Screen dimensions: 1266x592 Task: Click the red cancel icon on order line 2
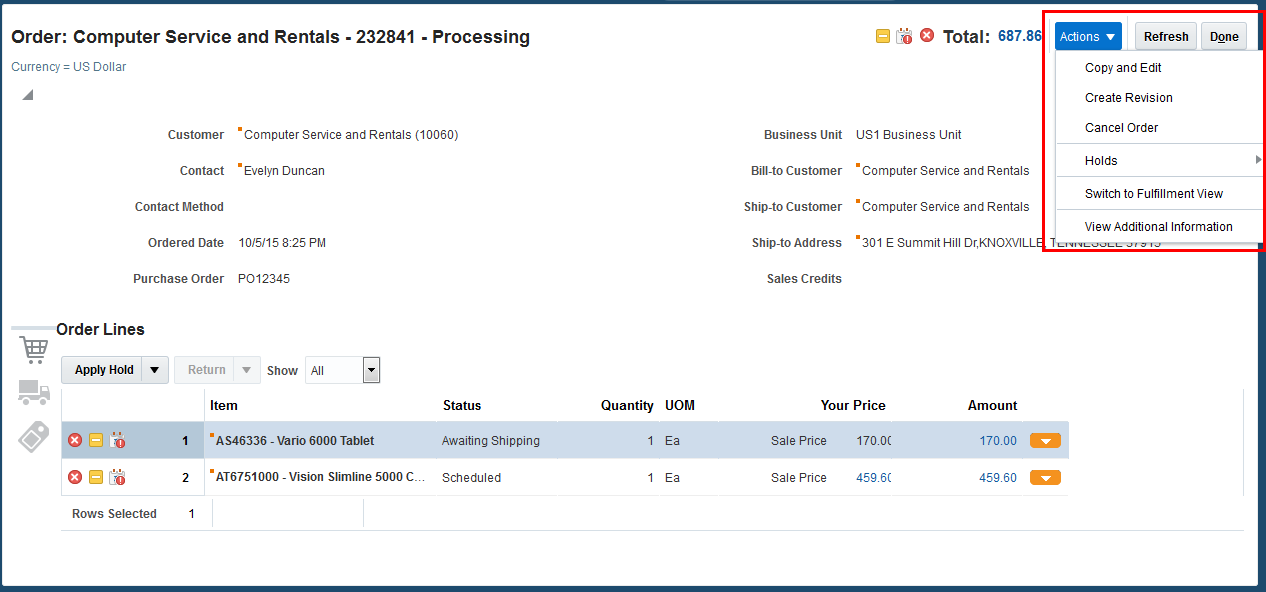(74, 477)
